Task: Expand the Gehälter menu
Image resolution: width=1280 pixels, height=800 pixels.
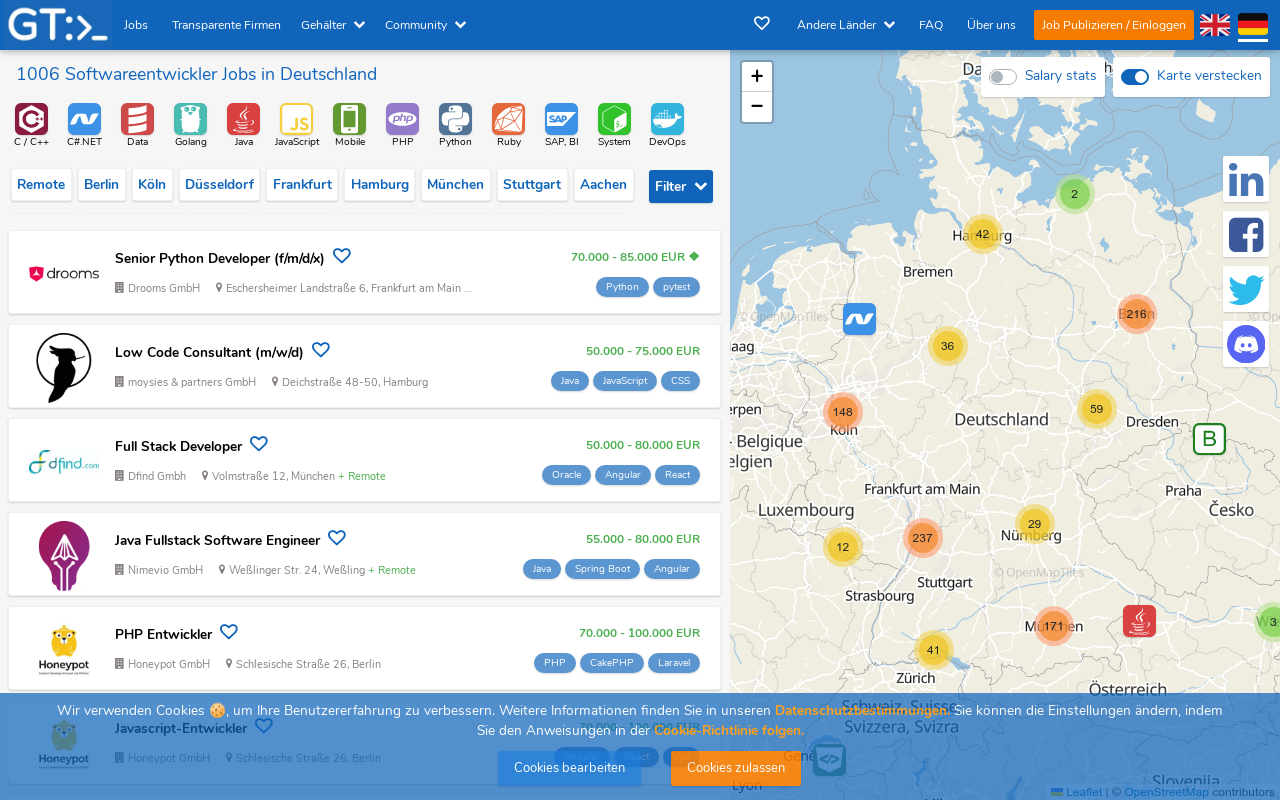Action: tap(332, 25)
